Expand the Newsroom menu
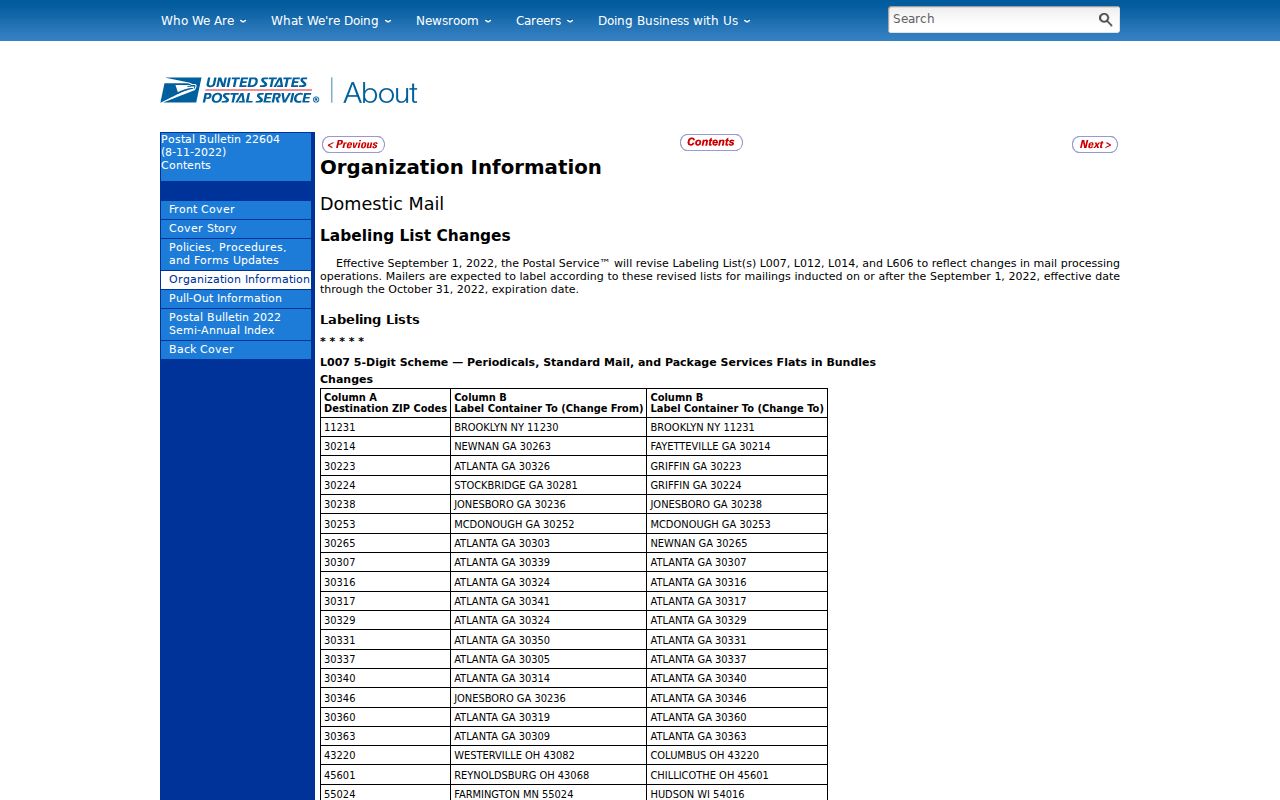This screenshot has height=800, width=1280. [x=454, y=20]
